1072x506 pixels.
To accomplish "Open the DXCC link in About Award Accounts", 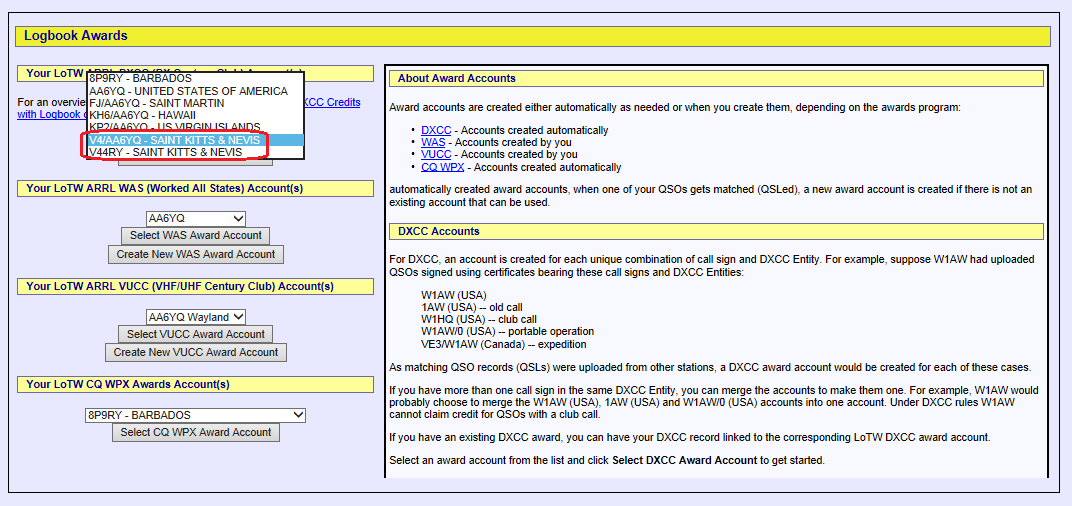I will [x=435, y=131].
